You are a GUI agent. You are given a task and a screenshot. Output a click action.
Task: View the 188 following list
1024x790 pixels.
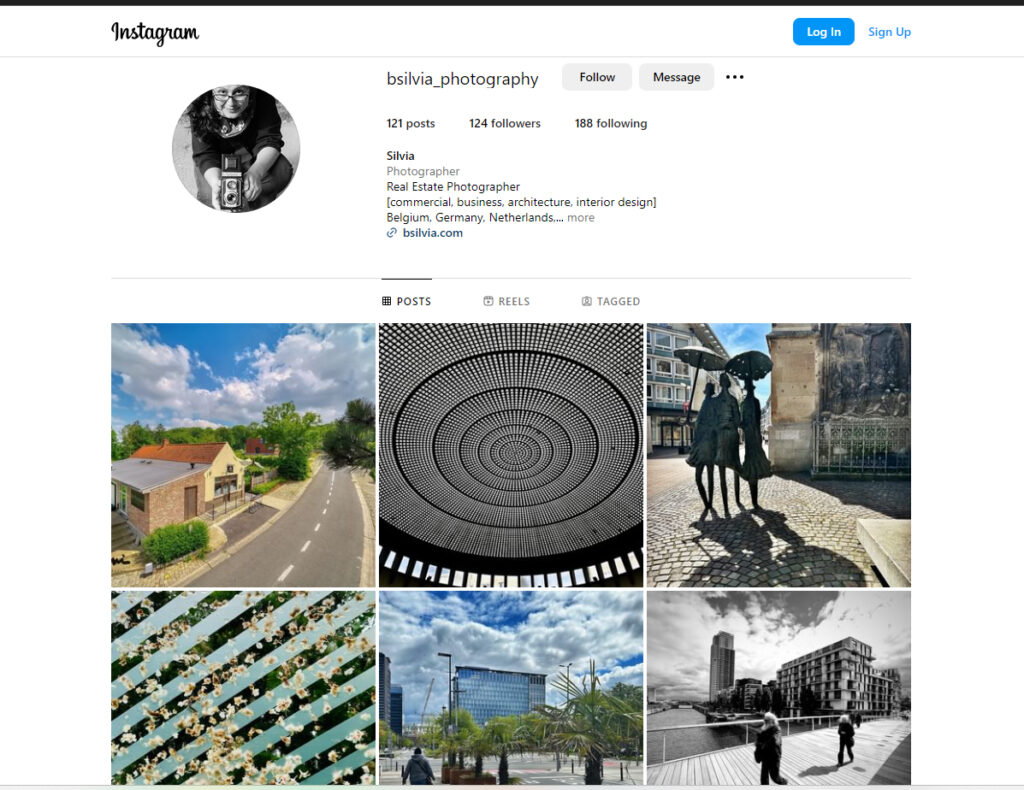point(611,123)
